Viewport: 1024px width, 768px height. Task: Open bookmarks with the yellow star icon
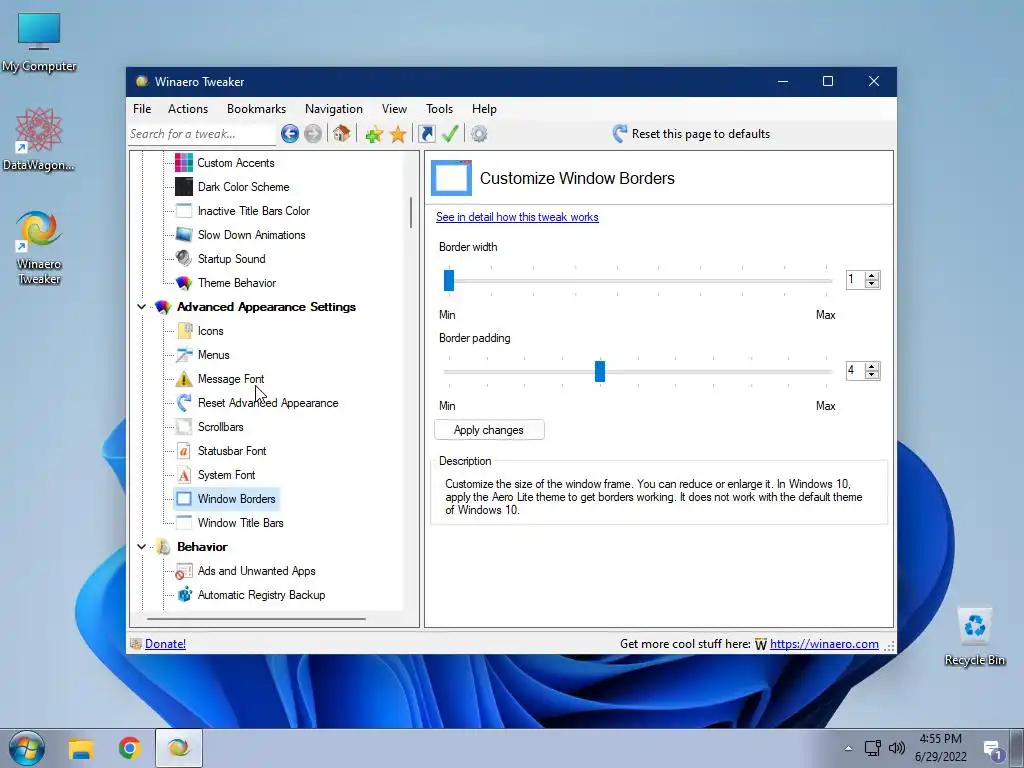pos(398,134)
